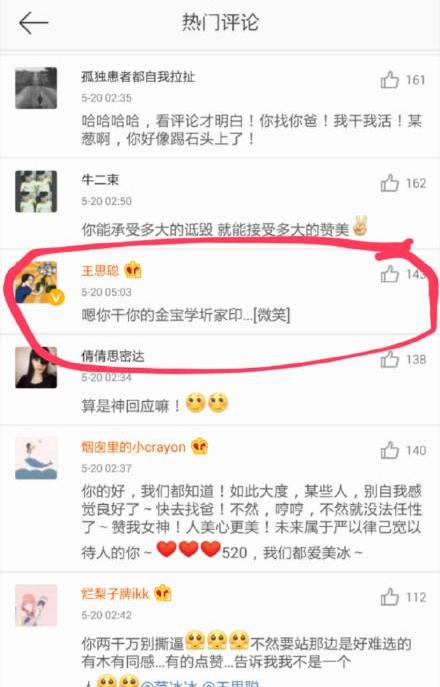Viewport: 440px width, 687px height.
Task: Open the member badge beside 烟囱里的小crayon
Action: 199,446
